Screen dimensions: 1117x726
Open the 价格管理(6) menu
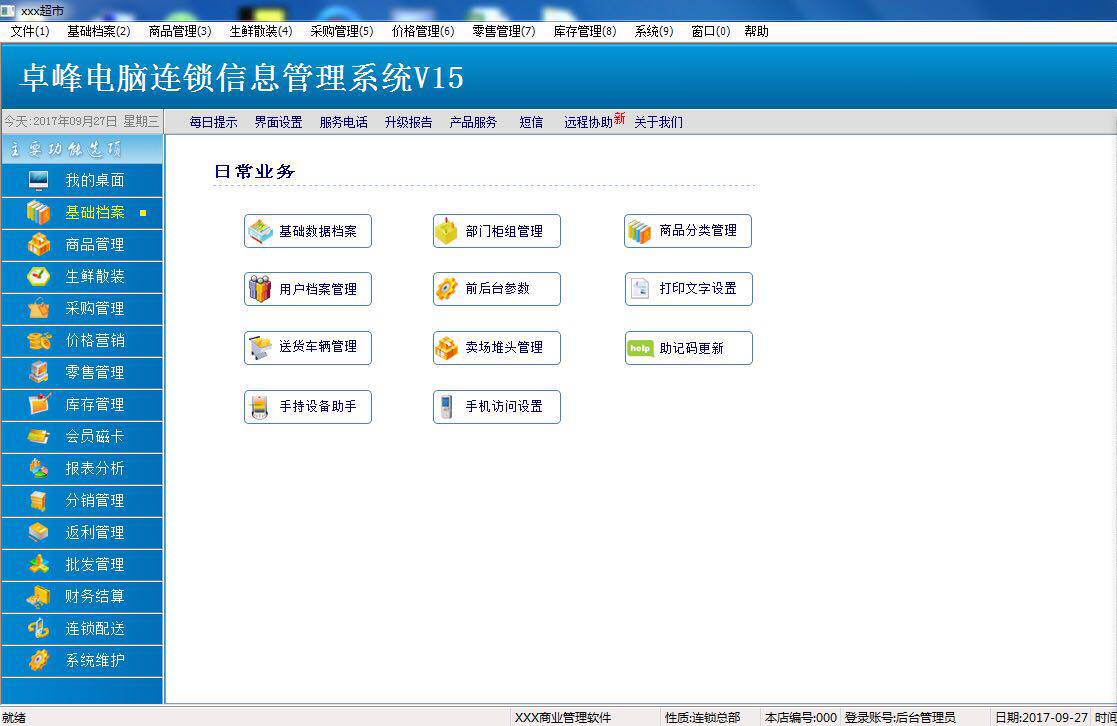[423, 31]
